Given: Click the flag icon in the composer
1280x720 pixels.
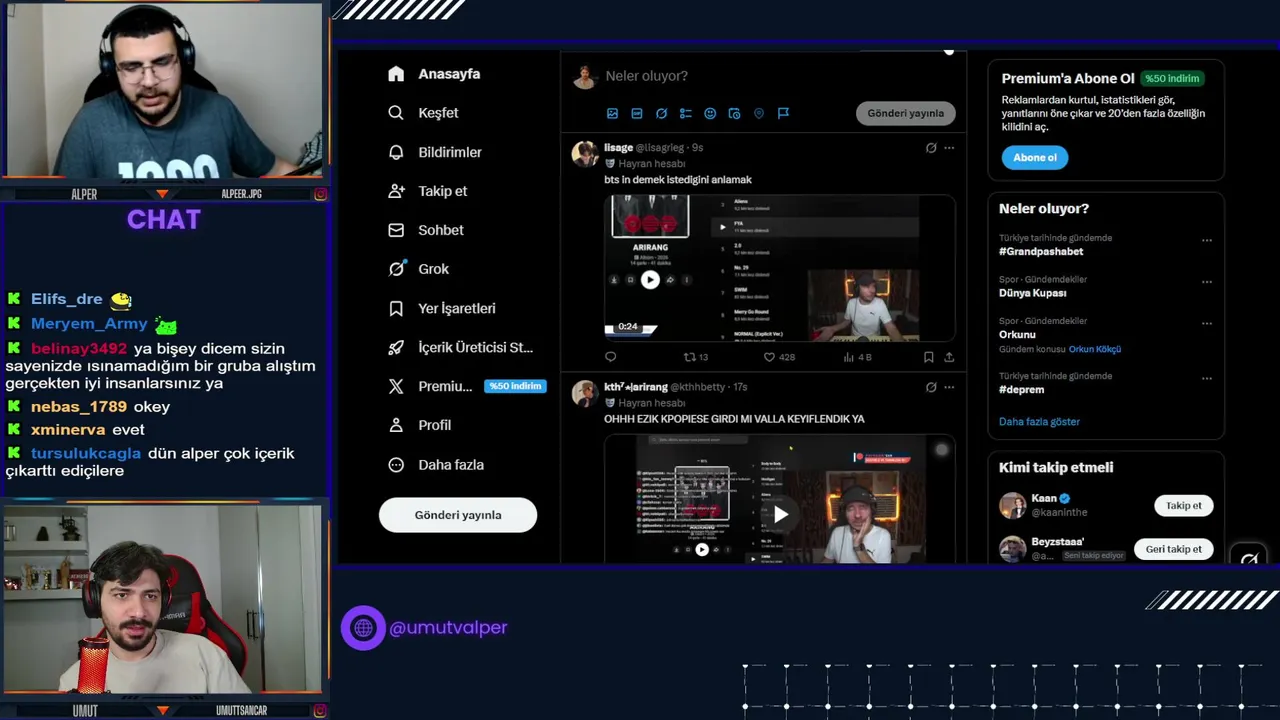Looking at the screenshot, I should click(783, 114).
